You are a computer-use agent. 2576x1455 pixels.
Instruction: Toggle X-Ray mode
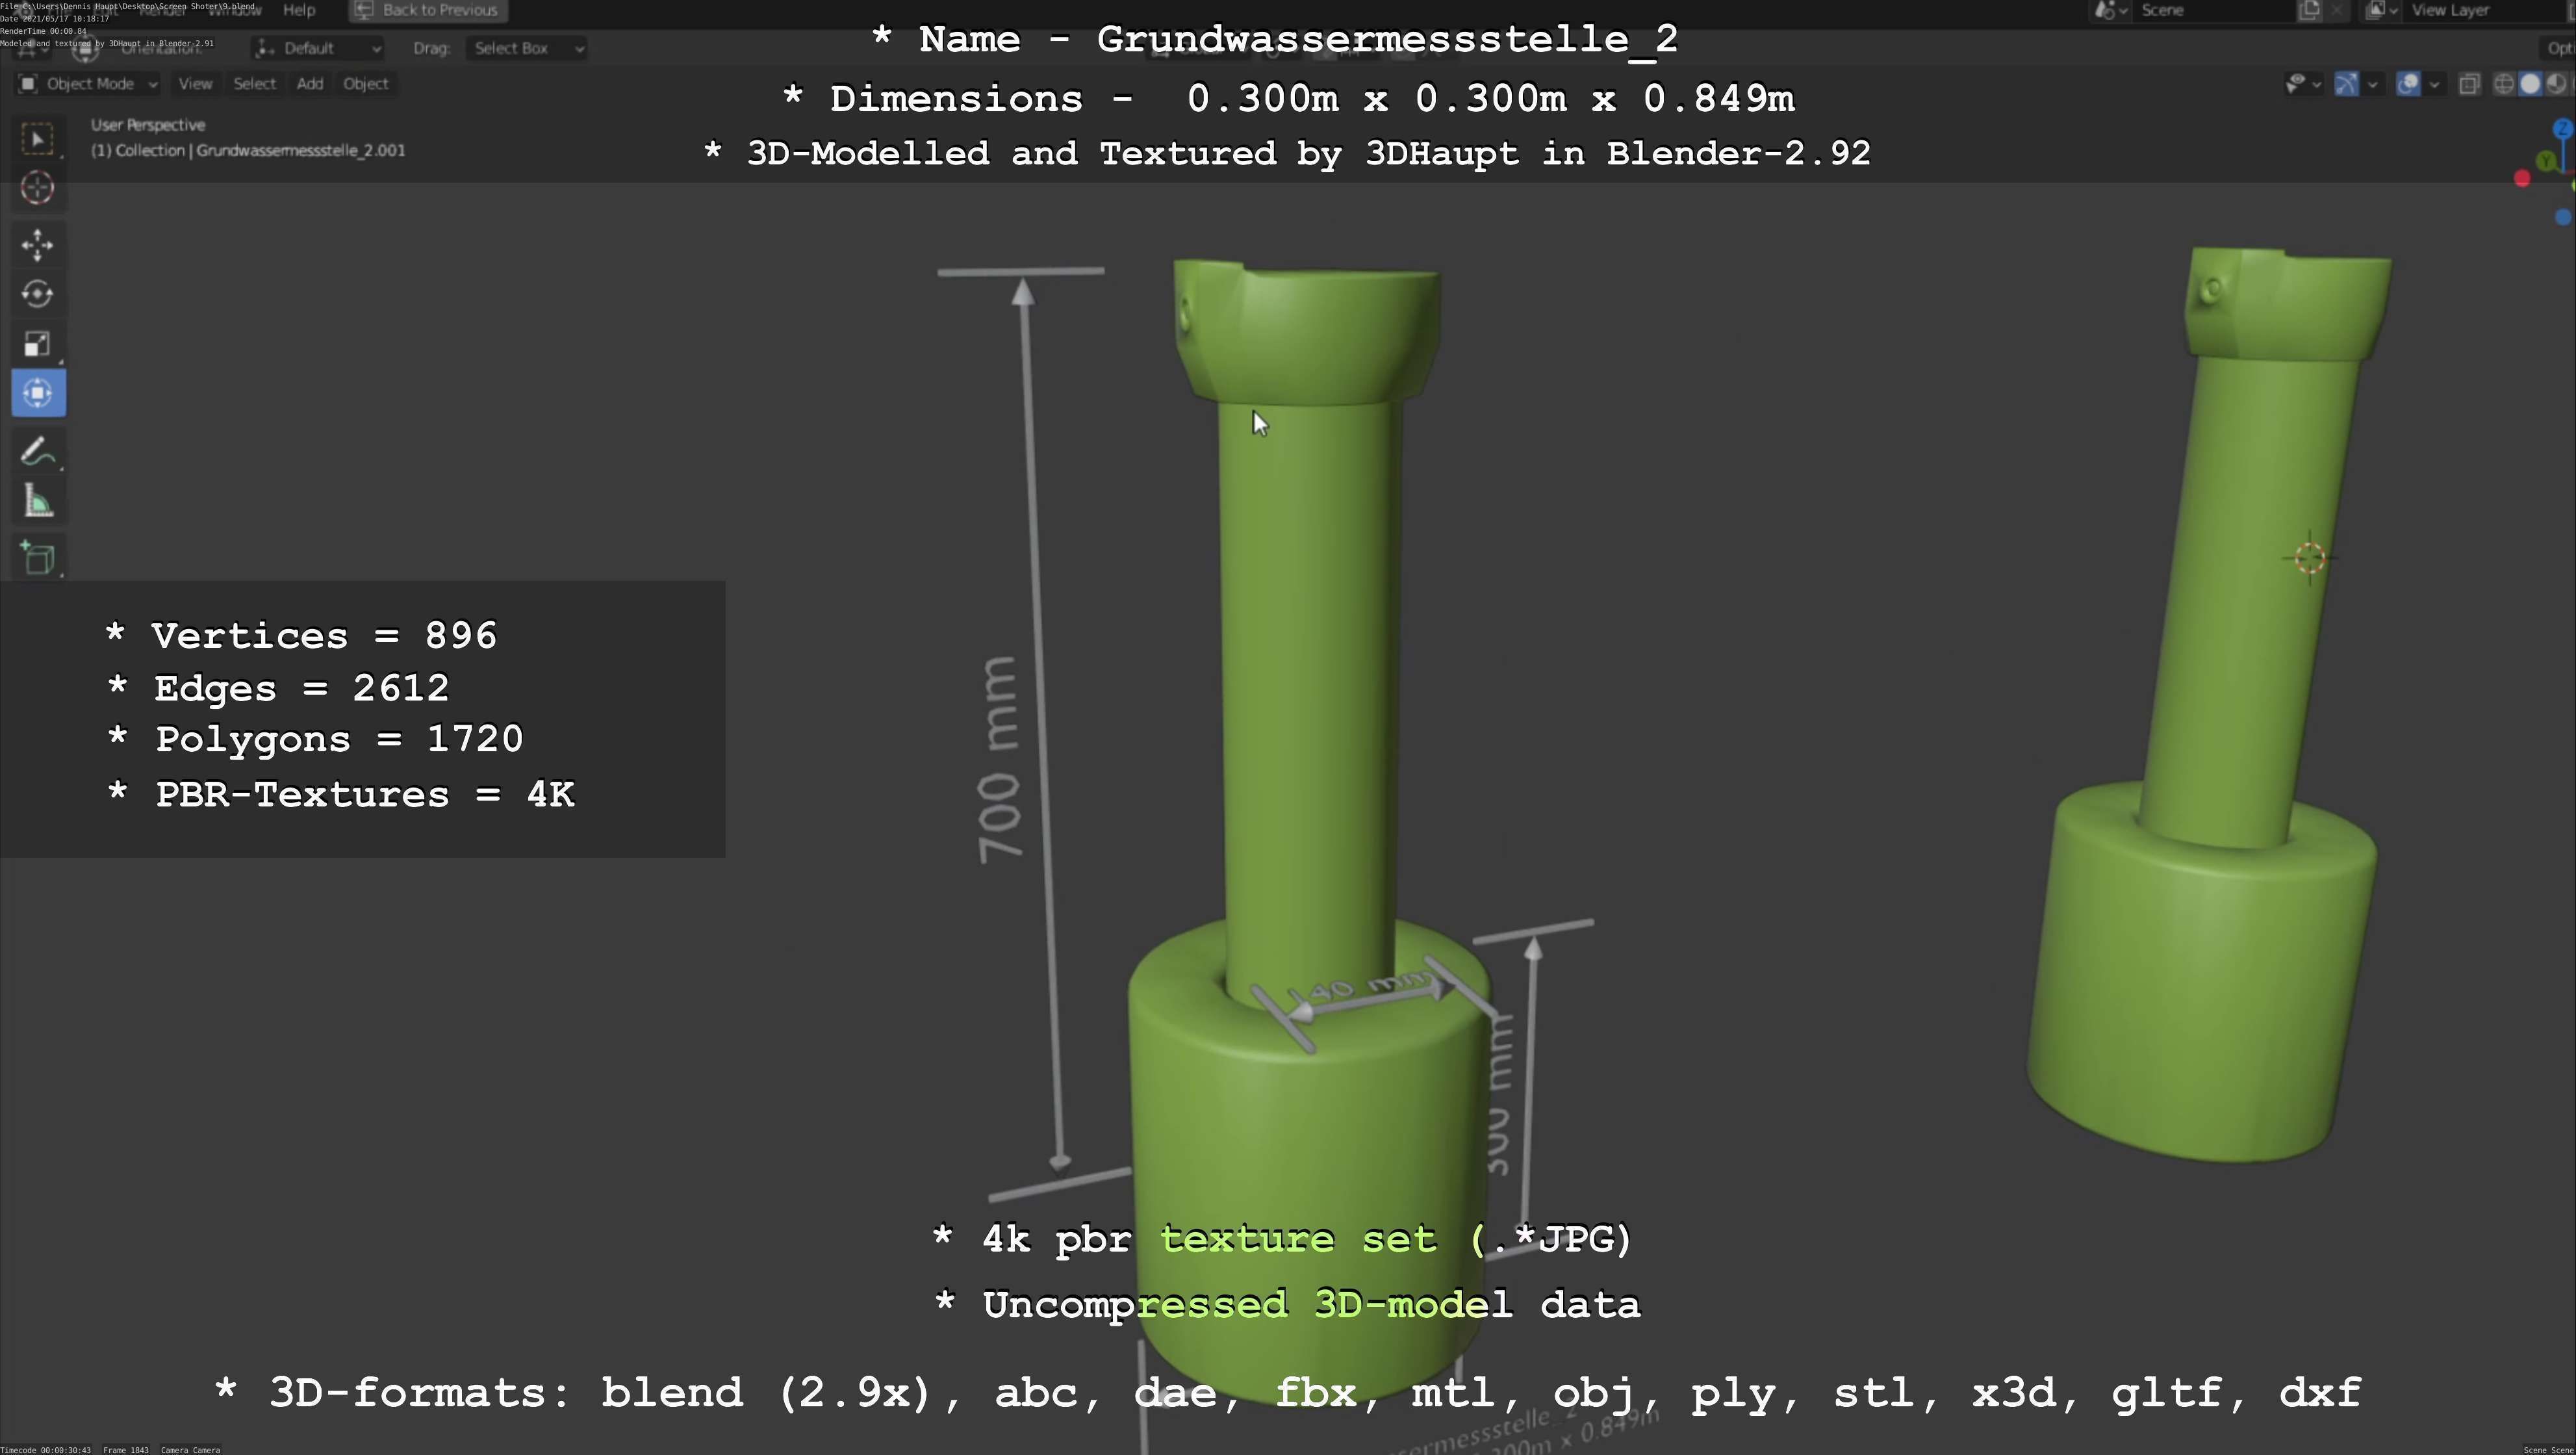pyautogui.click(x=2469, y=84)
